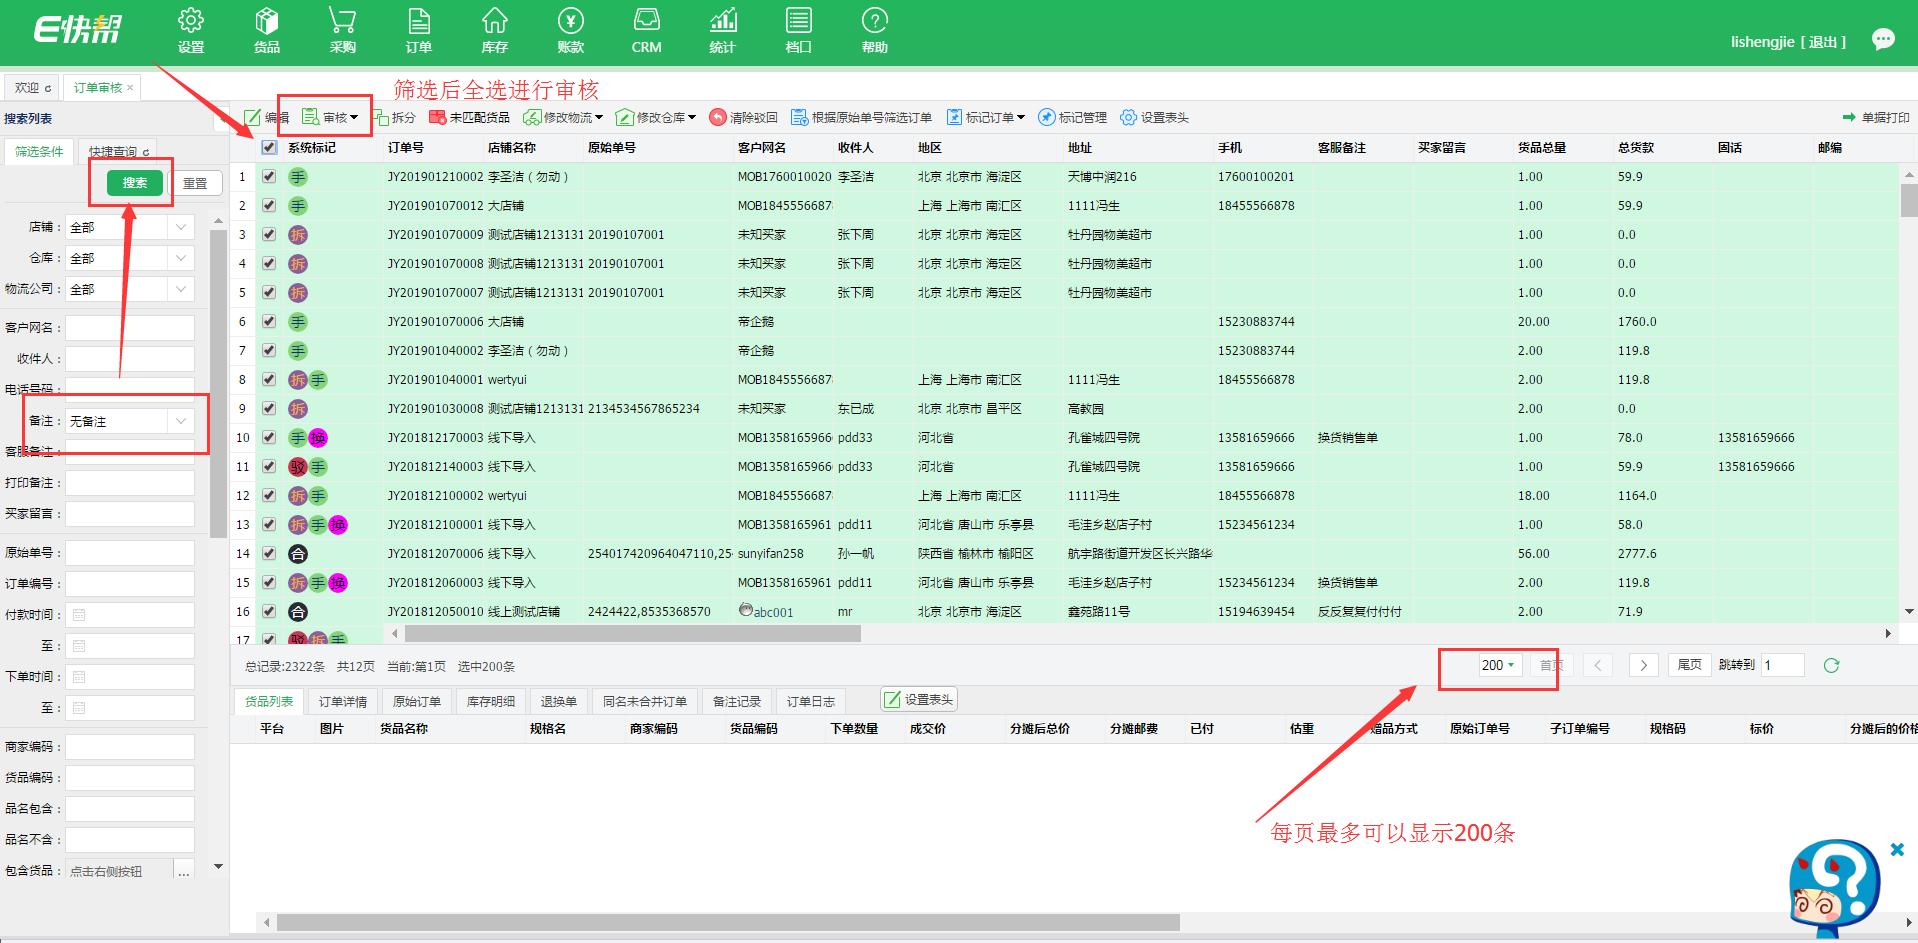The width and height of the screenshot is (1918, 943).
Task: Open the 帮助 help module
Action: pos(875,32)
